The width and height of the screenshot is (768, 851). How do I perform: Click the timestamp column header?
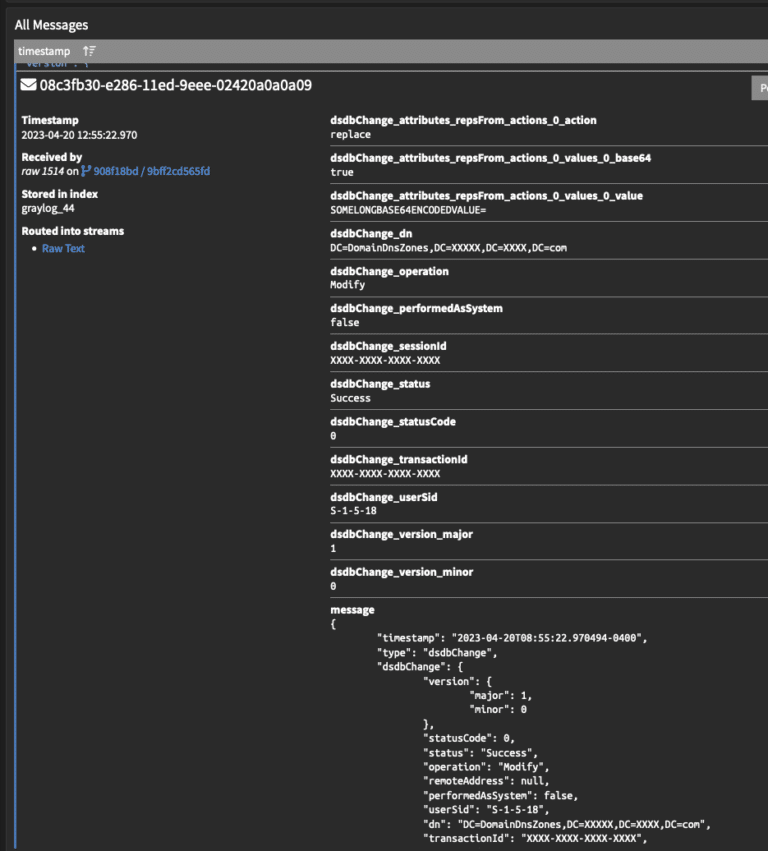coord(43,51)
